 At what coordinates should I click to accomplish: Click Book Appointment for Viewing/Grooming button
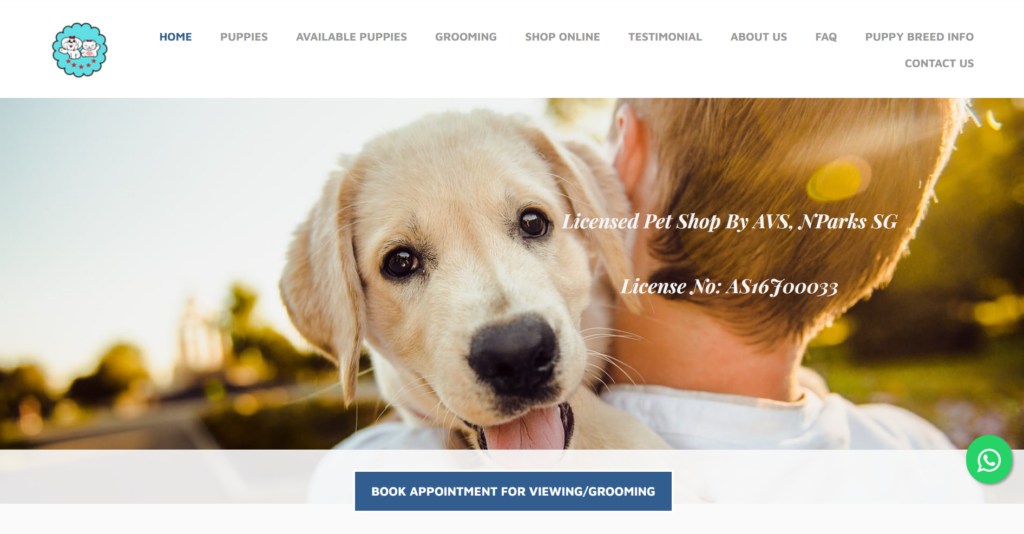[x=513, y=492]
